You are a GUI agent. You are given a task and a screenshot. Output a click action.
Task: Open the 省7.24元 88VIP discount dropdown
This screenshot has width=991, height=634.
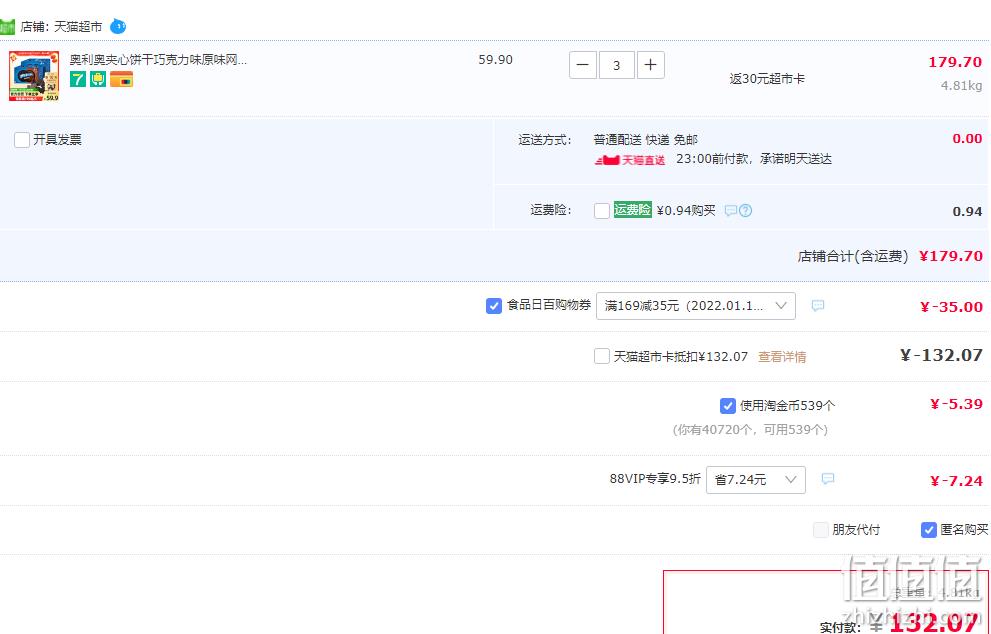coord(755,480)
